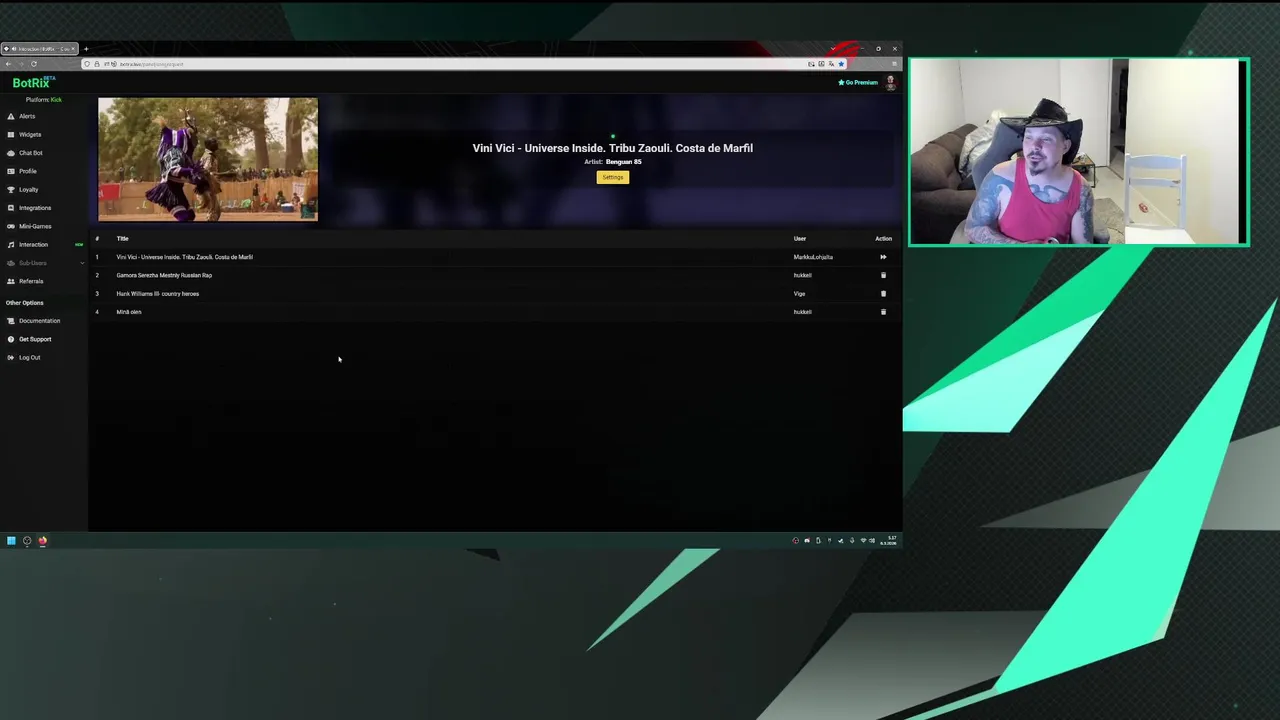Click the Referrals people icon
Screen dimensions: 1280x720
pos(11,281)
